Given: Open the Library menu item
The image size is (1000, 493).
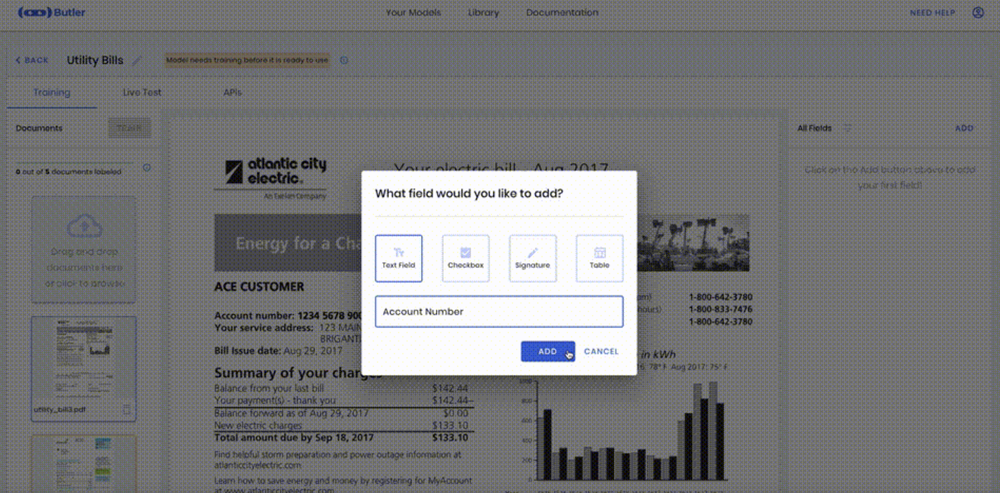Looking at the screenshot, I should pos(483,13).
